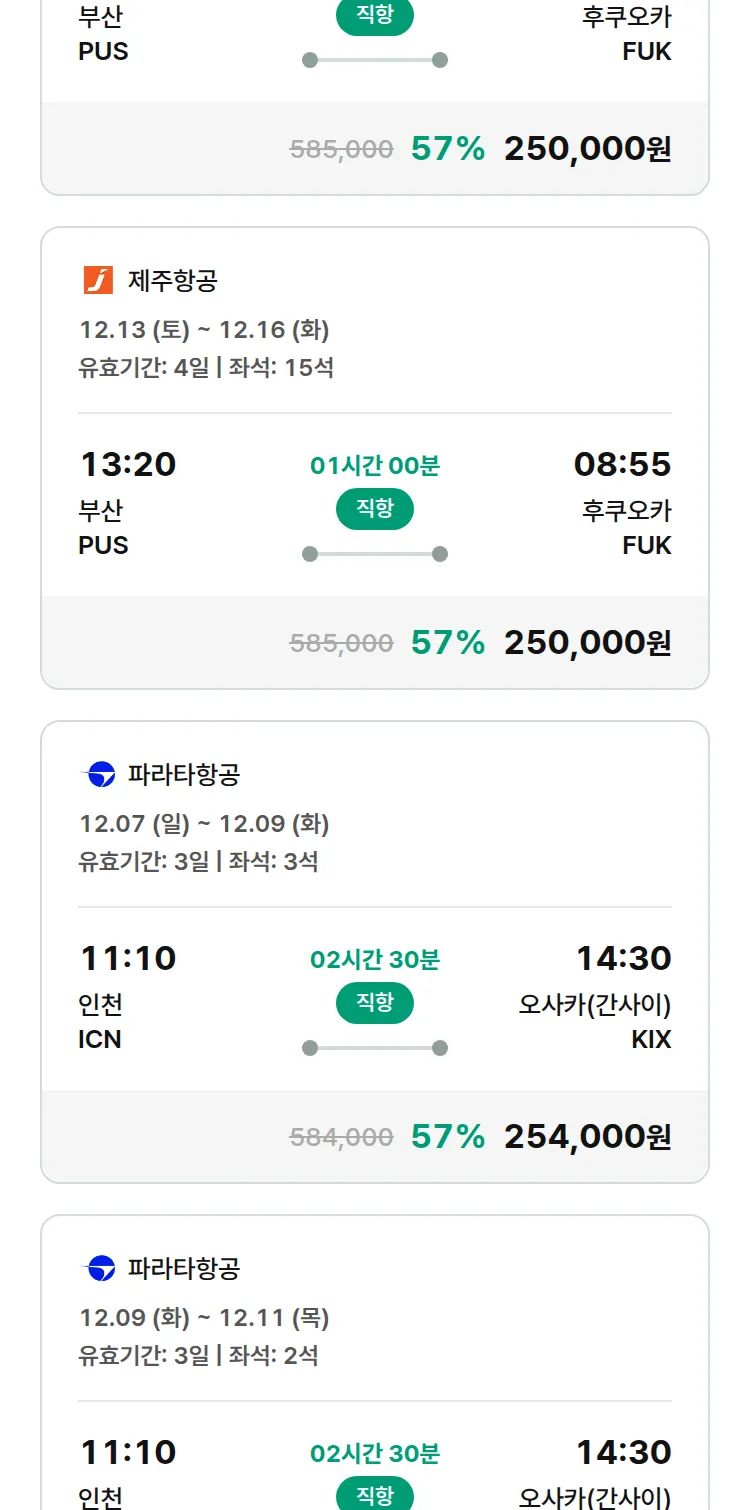Viewport: 750px width, 1510px height.
Task: Open the 제주항공 250,000원 fare for 12.13
Action: click(x=587, y=643)
